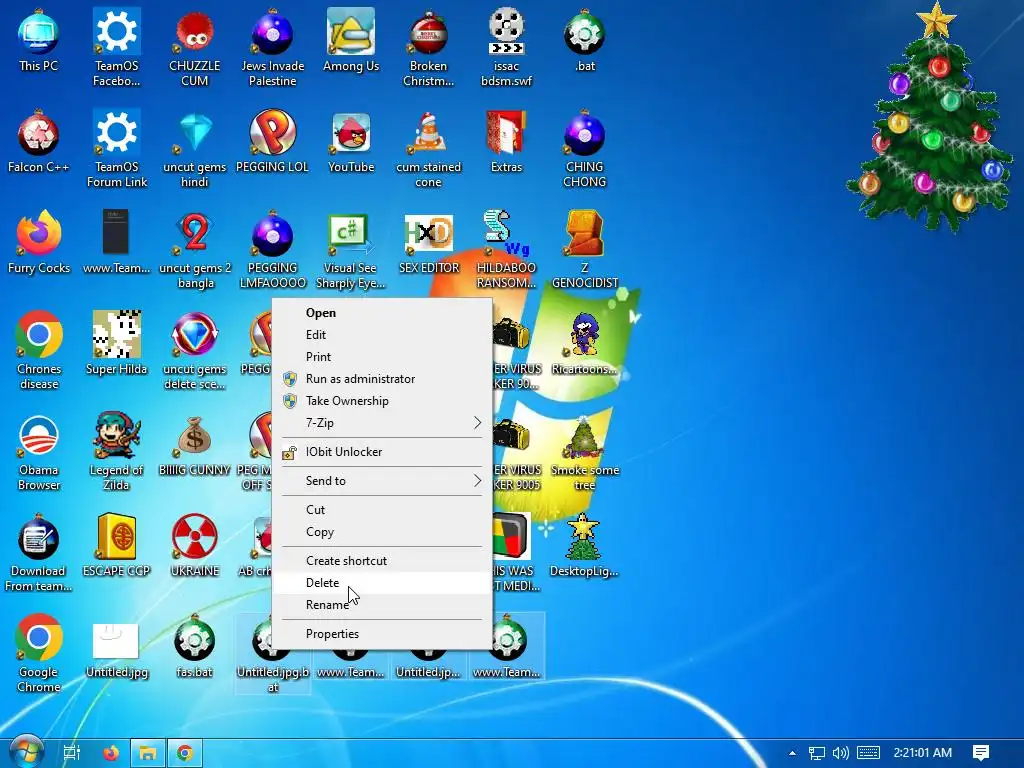Choose Take Ownership in context menu
The height and width of the screenshot is (768, 1024).
(382, 401)
